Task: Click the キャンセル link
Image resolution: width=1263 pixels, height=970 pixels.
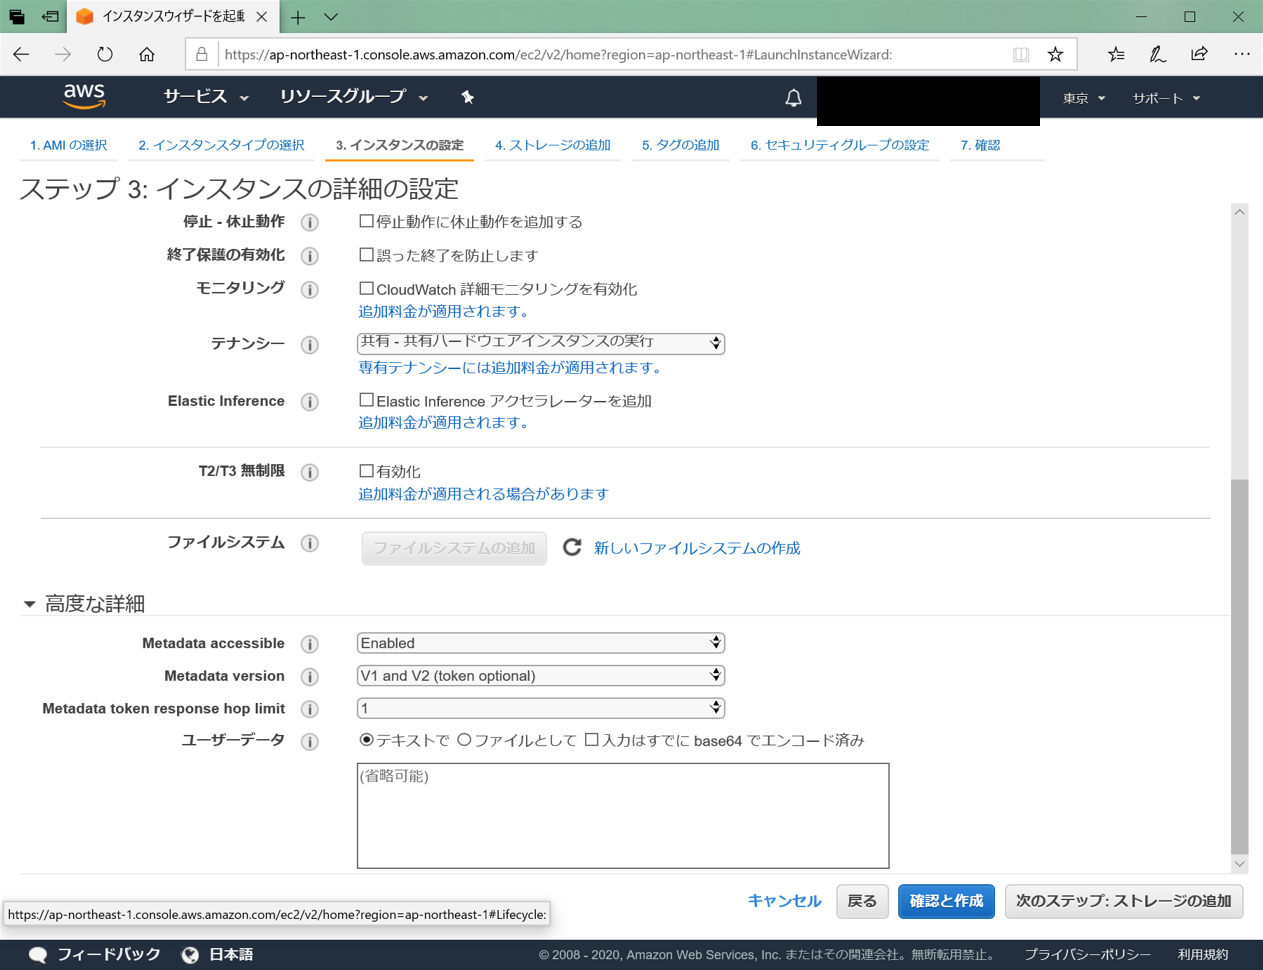Action: click(x=784, y=901)
